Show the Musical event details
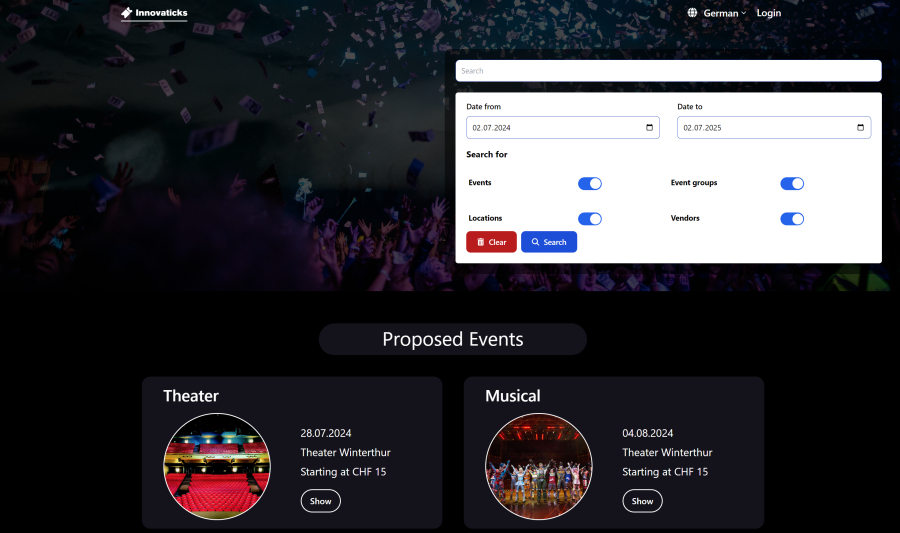 [642, 501]
